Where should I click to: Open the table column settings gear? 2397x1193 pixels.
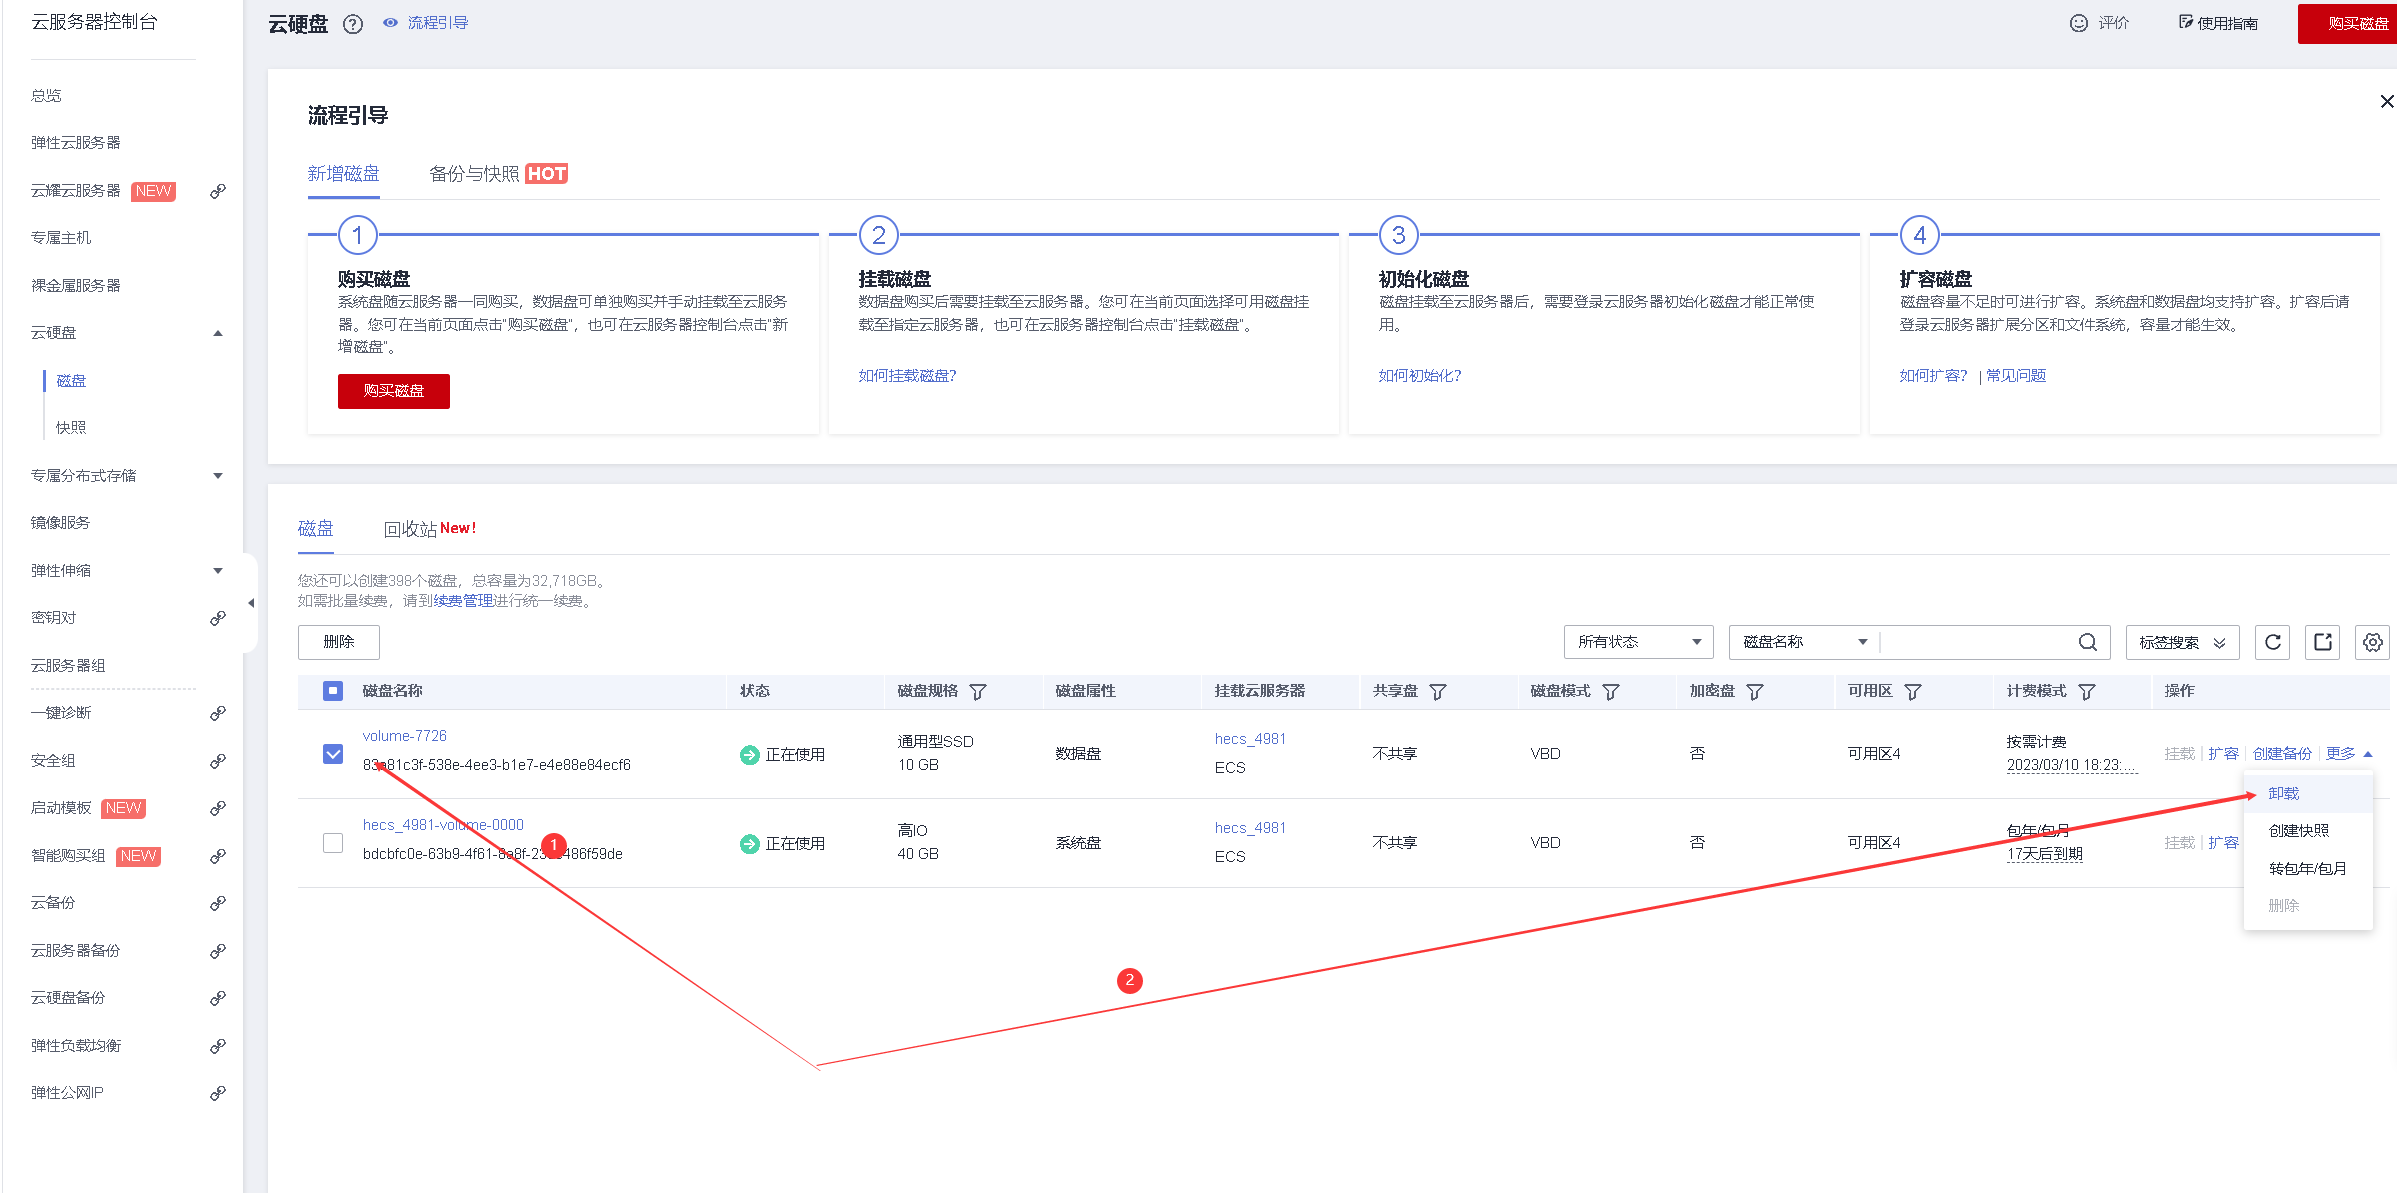point(2372,642)
